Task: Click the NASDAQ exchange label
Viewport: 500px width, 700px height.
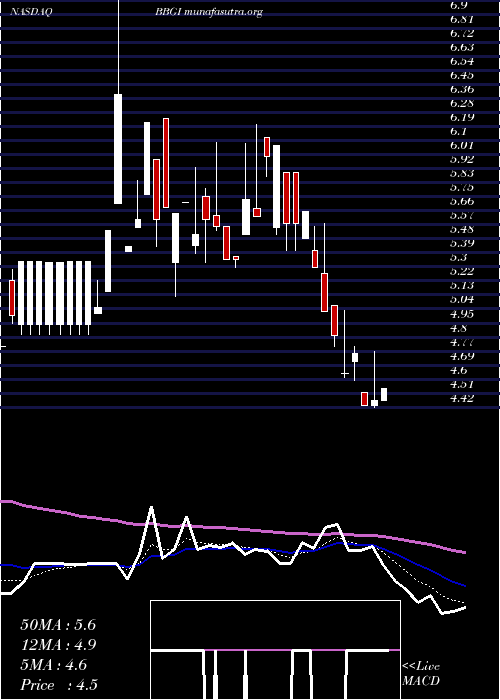Action: point(31,12)
